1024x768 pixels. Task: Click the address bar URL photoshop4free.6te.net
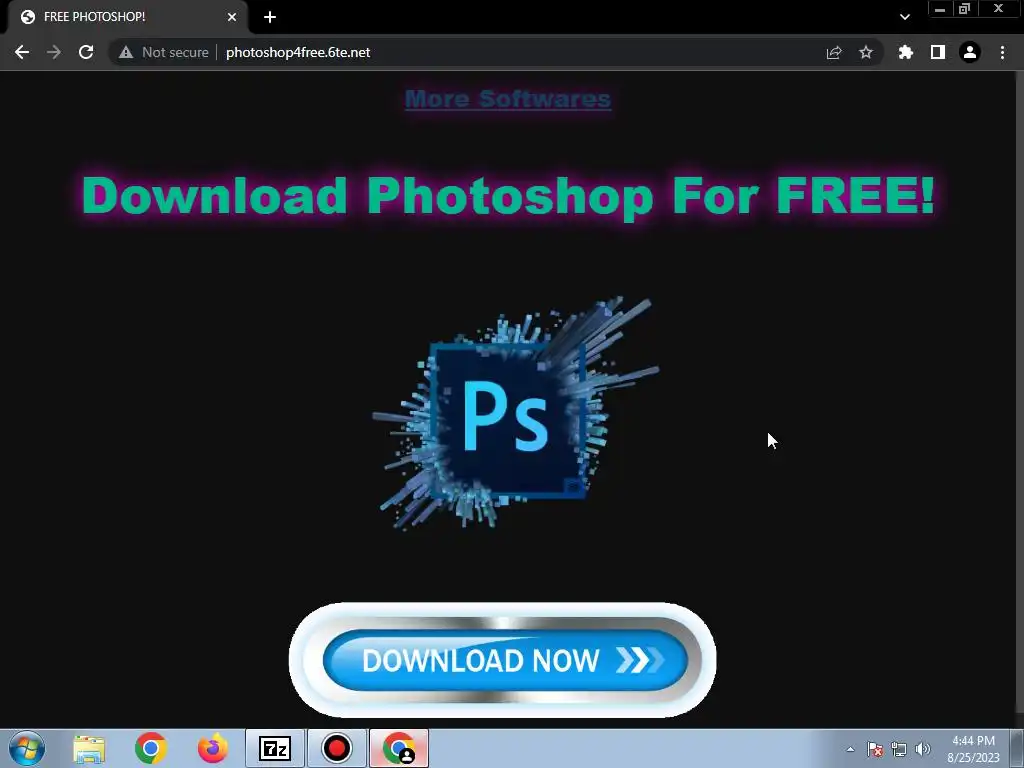298,52
